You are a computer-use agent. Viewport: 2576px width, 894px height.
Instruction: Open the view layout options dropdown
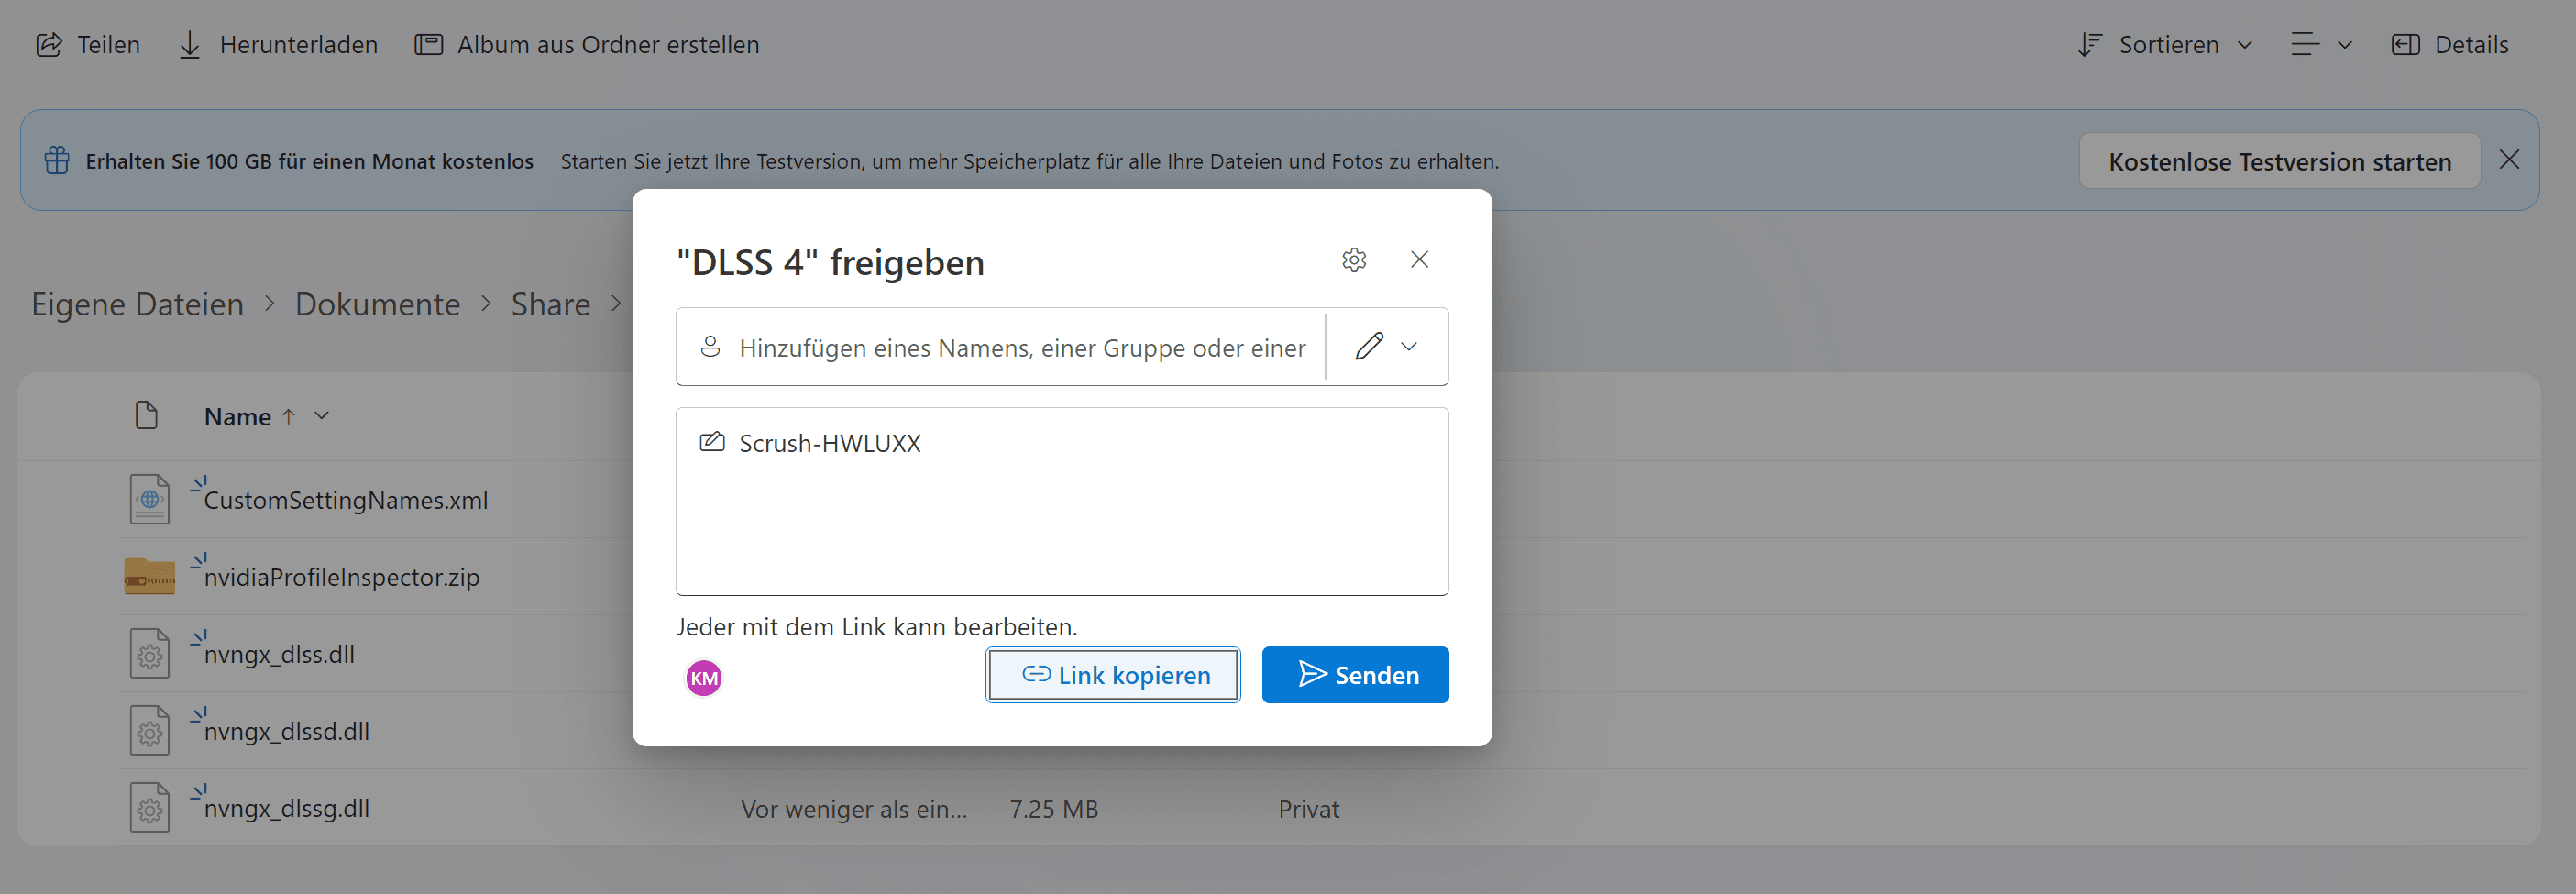[x=2321, y=45]
